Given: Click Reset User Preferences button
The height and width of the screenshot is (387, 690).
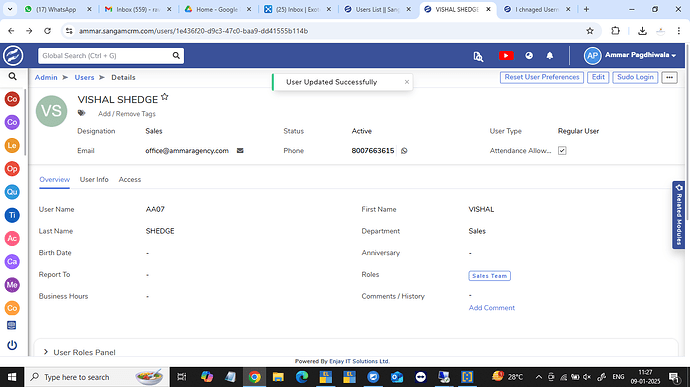Looking at the screenshot, I should 542,77.
